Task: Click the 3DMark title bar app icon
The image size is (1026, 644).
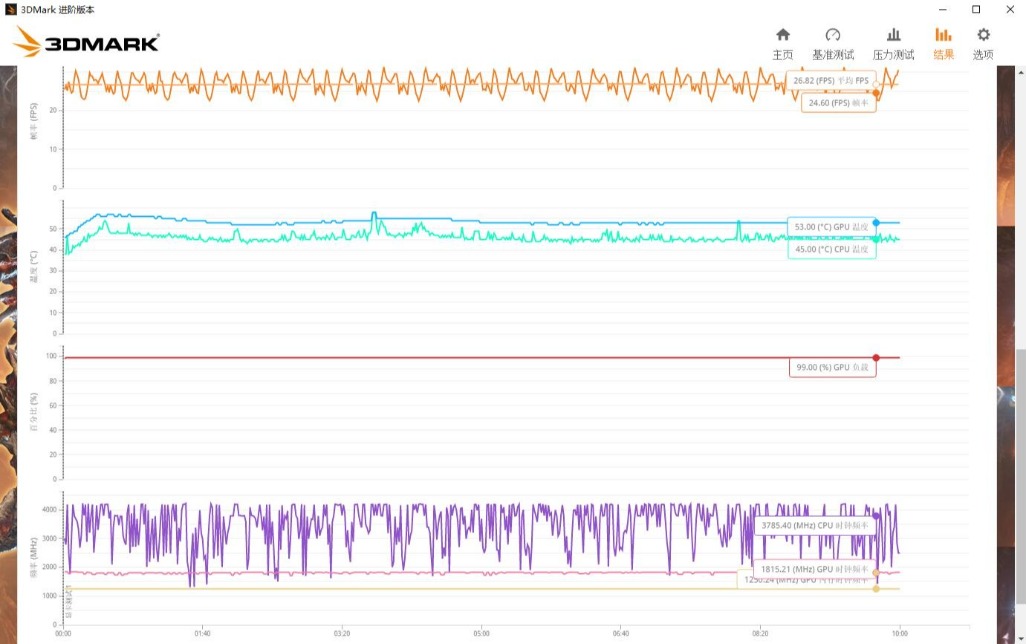Action: tap(10, 9)
